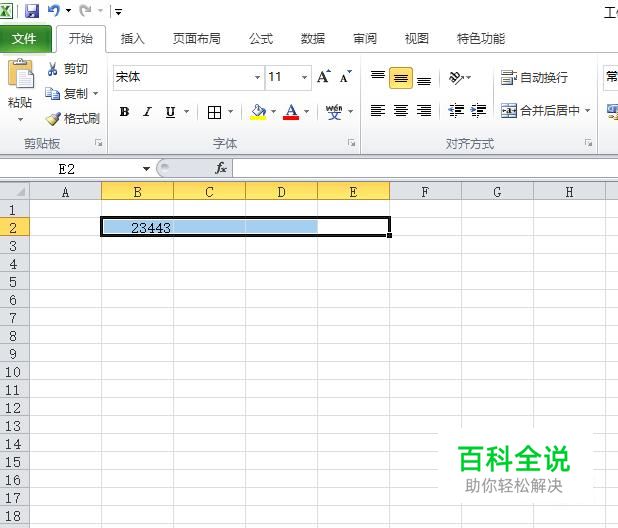Switch to the 特色功能 tab
This screenshot has height=528, width=618.
pos(481,39)
